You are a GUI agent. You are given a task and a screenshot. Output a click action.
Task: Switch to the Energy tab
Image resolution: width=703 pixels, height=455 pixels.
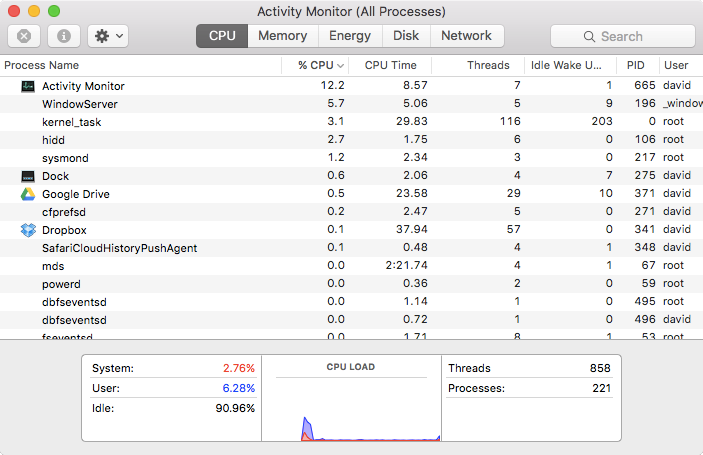[350, 36]
